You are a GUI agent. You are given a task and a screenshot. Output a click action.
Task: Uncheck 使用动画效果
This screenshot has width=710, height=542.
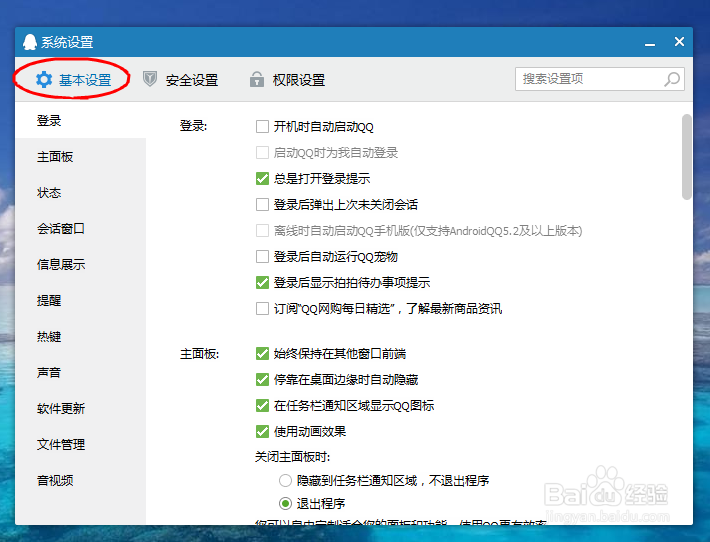(x=262, y=432)
